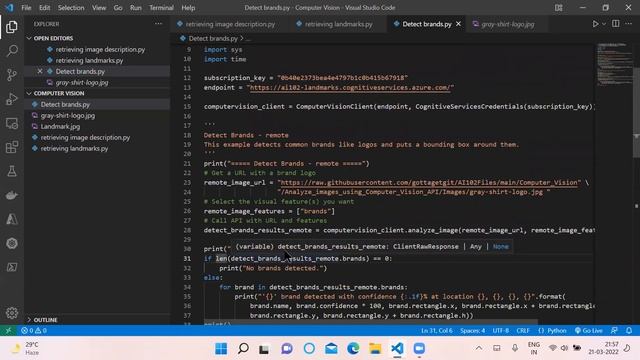This screenshot has width=640, height=360.
Task: Customize layout from title bar icon
Action: (x=559, y=7)
